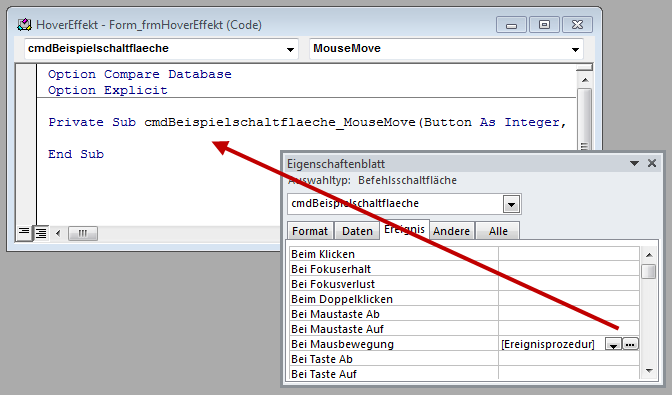Close the Eigenschaftenblatt pane
The height and width of the screenshot is (395, 672).
click(652, 163)
